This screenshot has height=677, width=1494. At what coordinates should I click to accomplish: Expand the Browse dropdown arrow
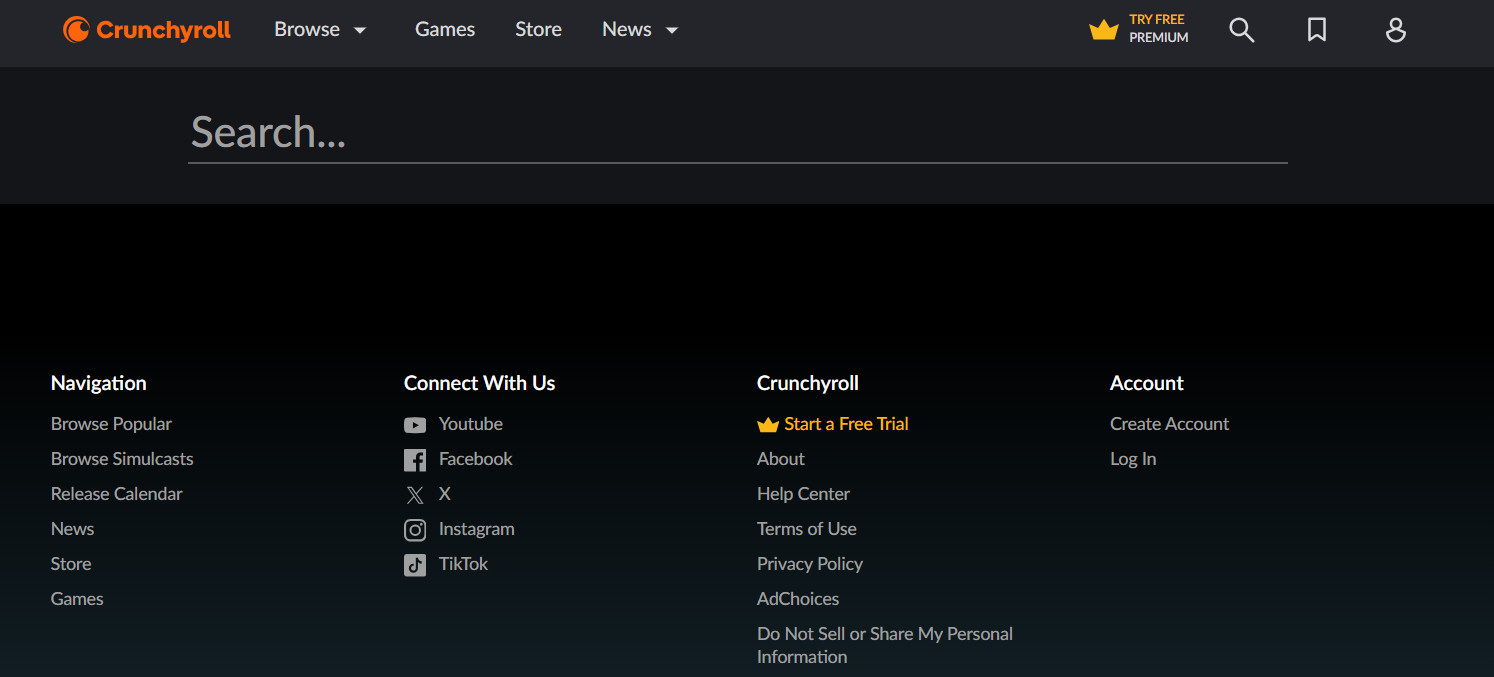(360, 31)
